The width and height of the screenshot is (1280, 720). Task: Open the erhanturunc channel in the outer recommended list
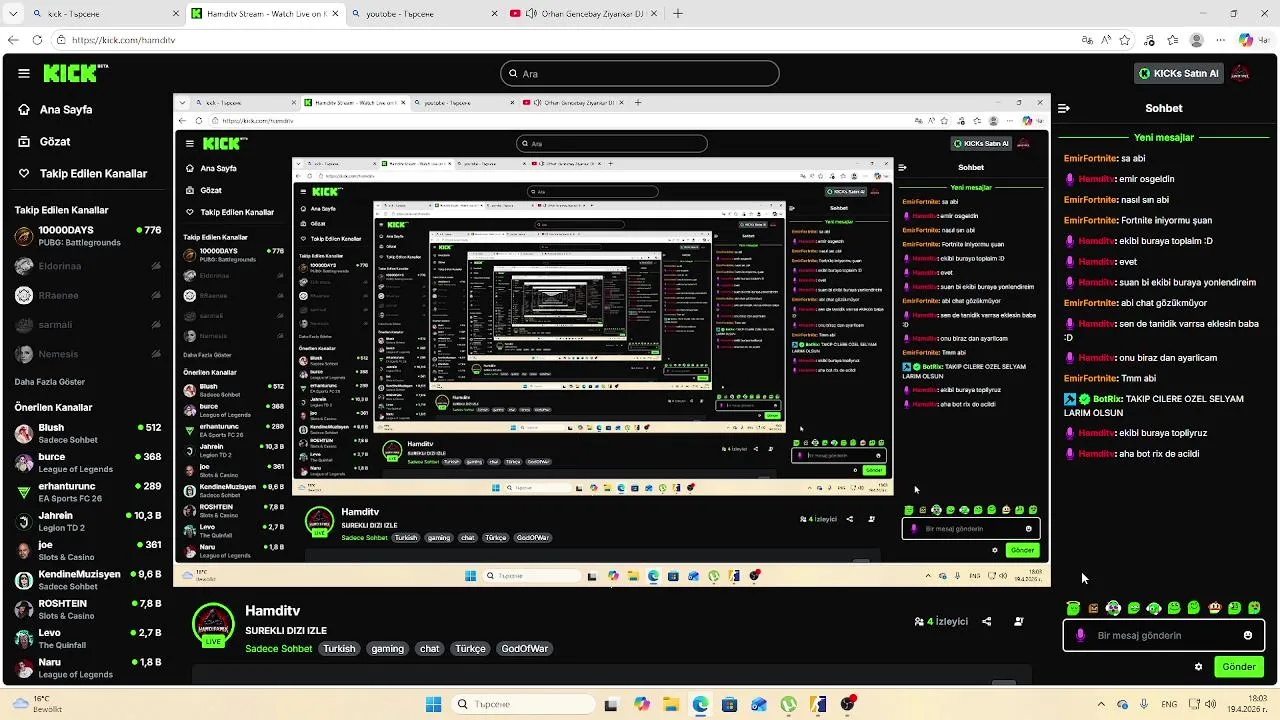click(87, 492)
